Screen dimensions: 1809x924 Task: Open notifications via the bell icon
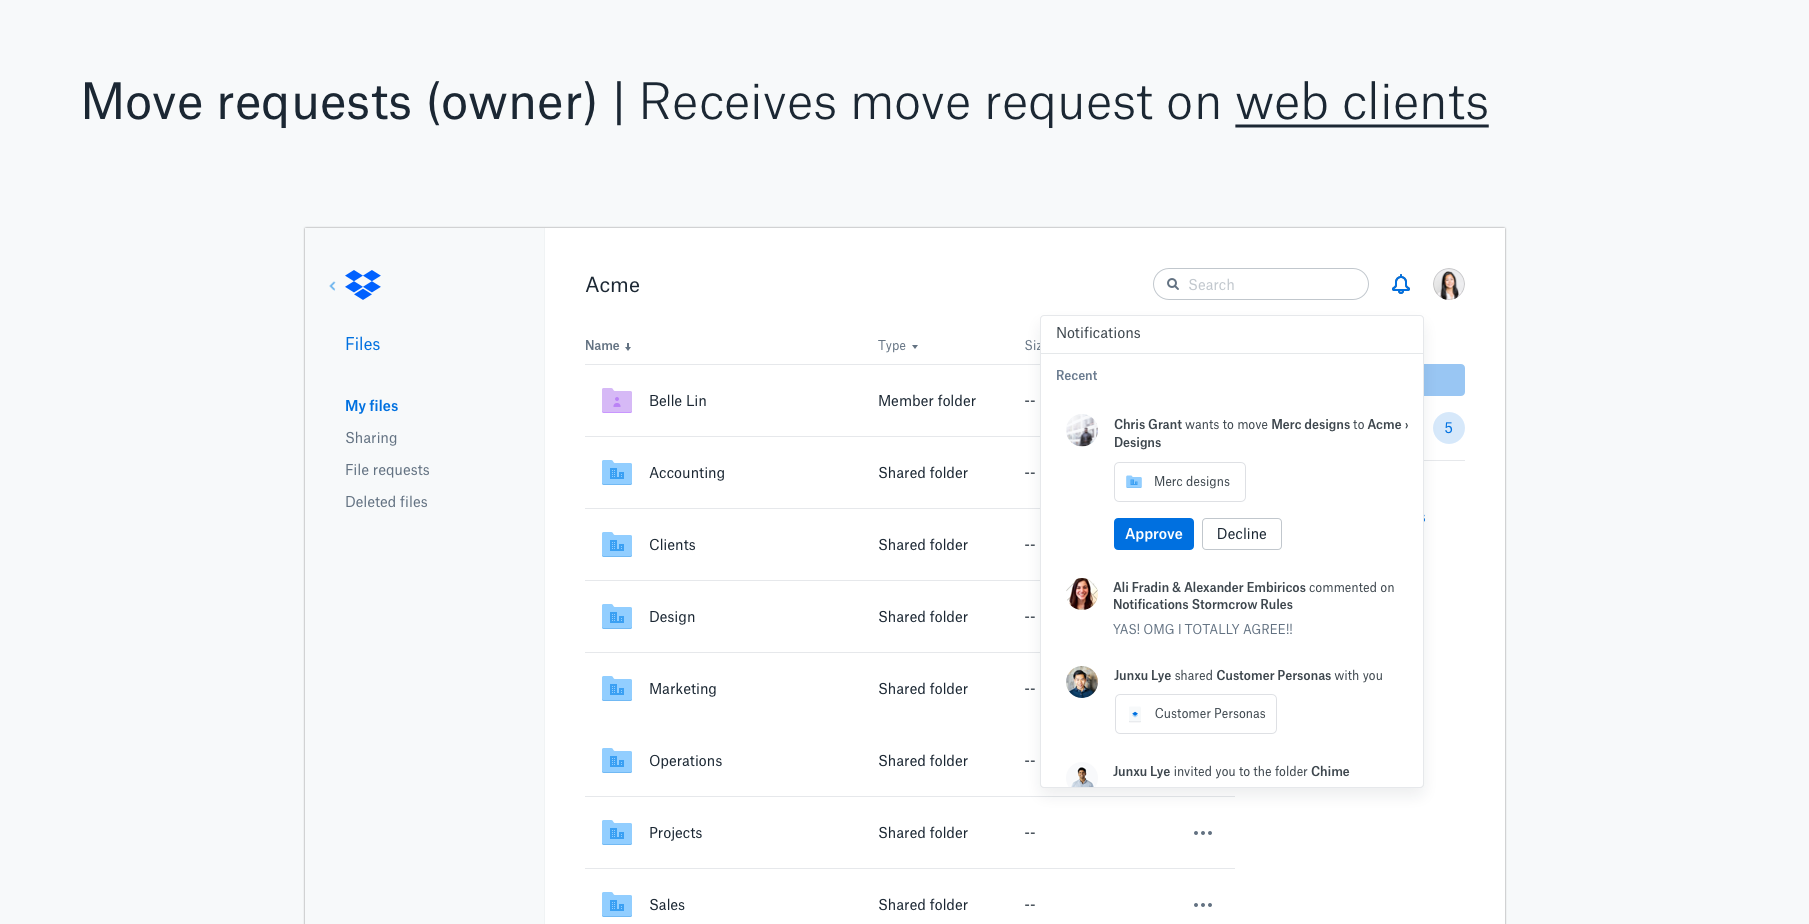(1400, 284)
